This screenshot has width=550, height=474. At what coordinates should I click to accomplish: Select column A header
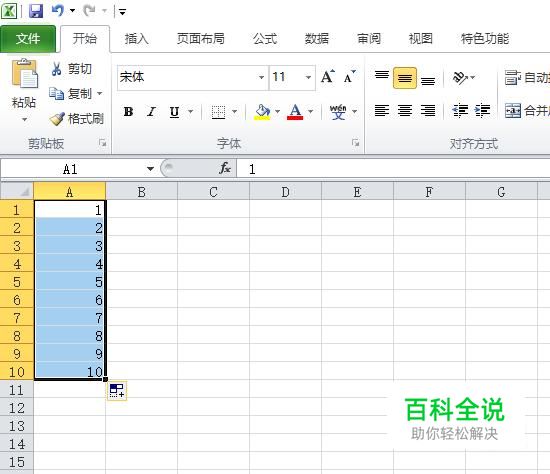point(69,192)
